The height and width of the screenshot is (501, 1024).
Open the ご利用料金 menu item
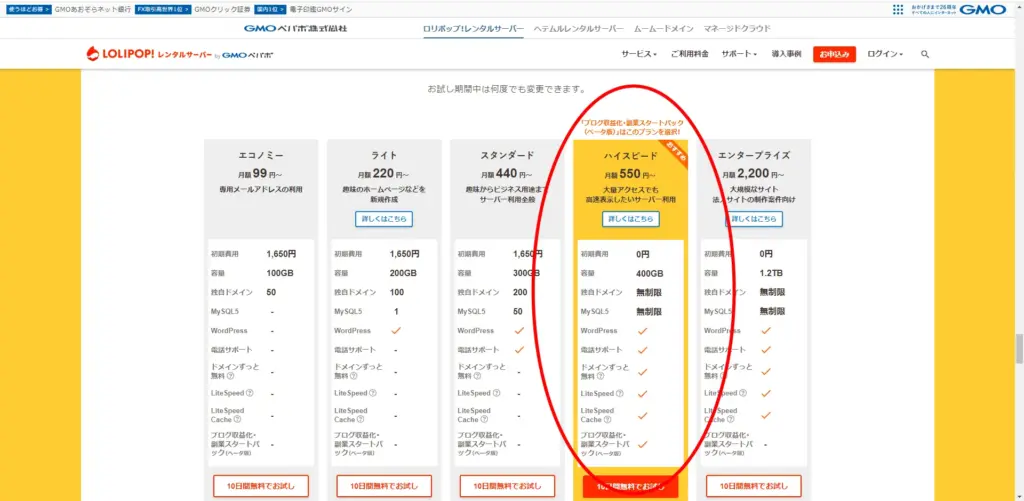click(x=690, y=55)
